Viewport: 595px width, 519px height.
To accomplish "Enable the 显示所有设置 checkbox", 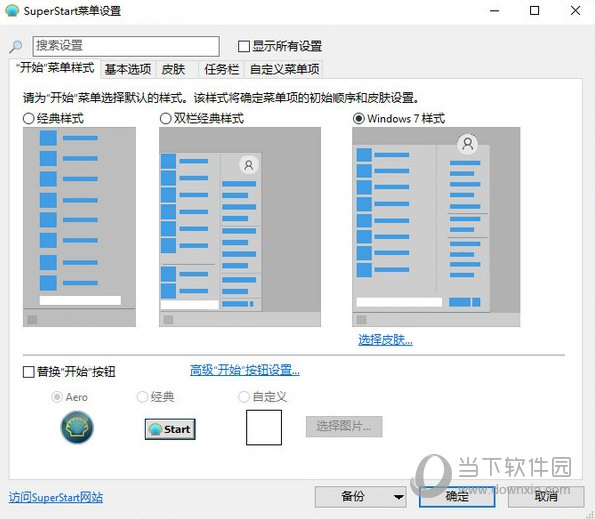I will (x=244, y=46).
